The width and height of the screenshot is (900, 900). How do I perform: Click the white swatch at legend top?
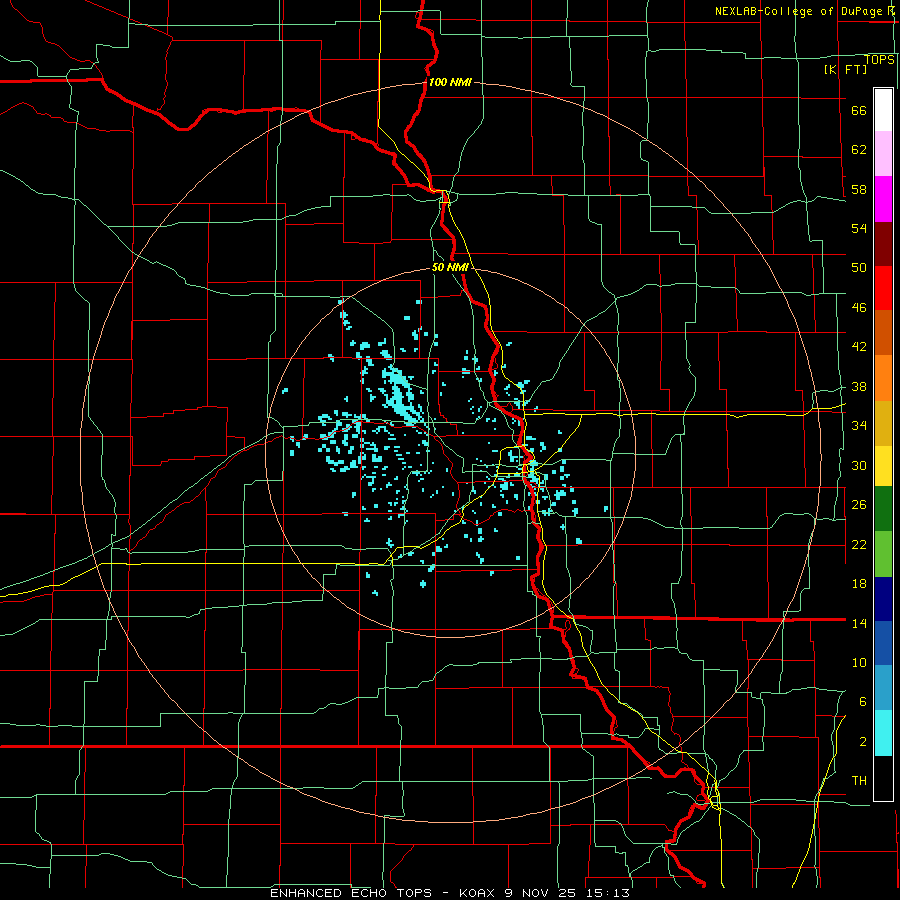point(883,110)
